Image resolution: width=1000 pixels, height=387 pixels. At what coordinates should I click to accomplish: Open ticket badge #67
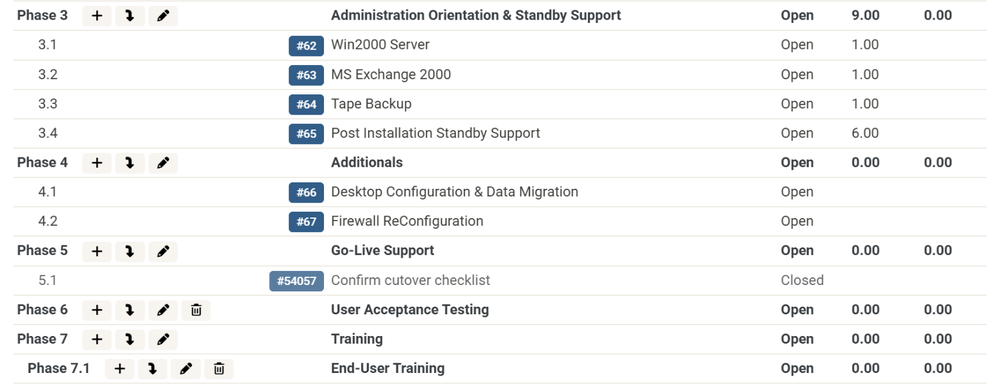(x=306, y=222)
